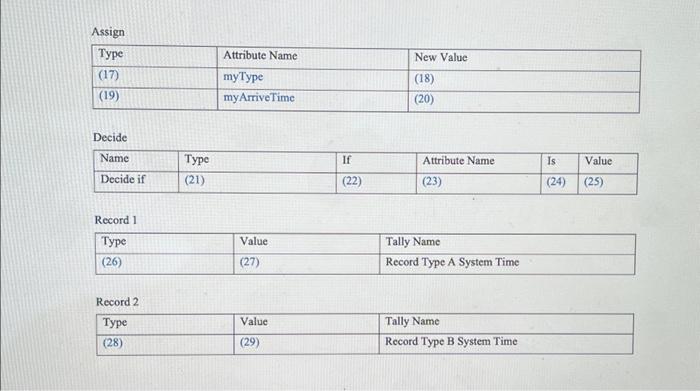
Task: Click the Decide if name cell
Action: pos(136,181)
